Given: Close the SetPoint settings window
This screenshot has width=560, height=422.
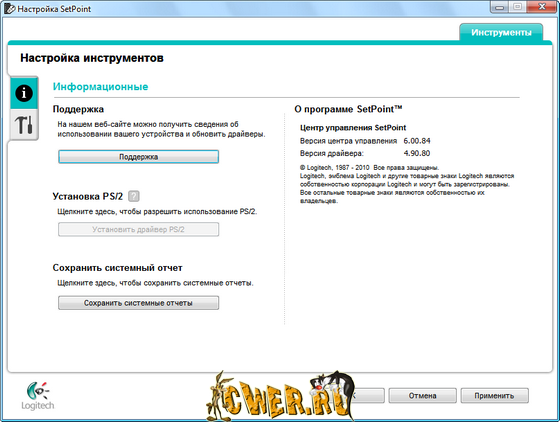Looking at the screenshot, I should (542, 7).
